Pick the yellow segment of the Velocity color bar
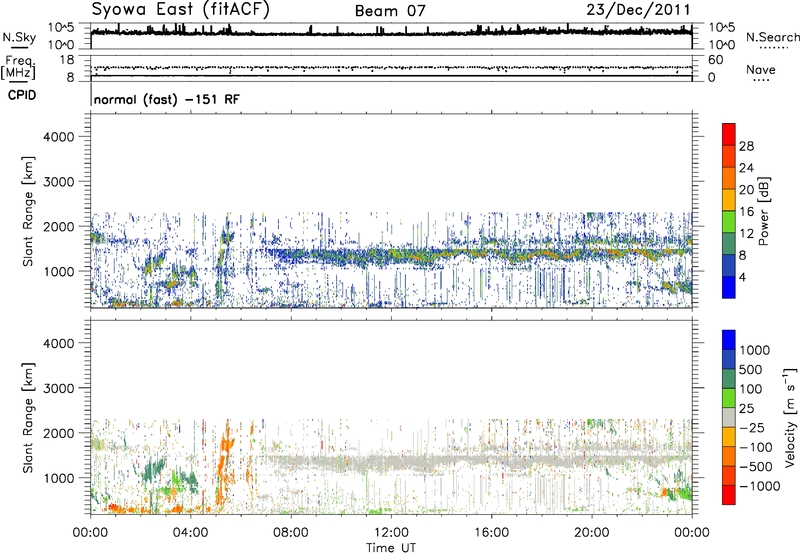Screen dimensions: 800x554 click(729, 438)
